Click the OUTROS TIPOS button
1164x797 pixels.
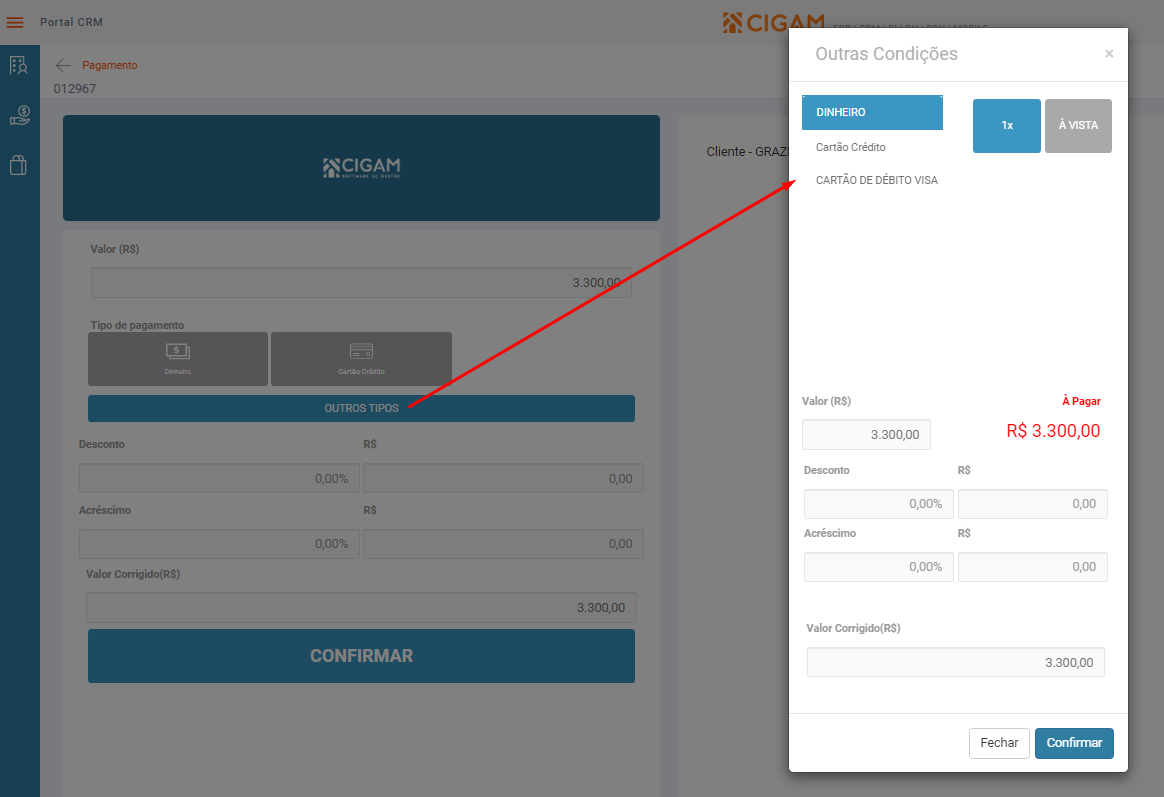click(x=362, y=408)
